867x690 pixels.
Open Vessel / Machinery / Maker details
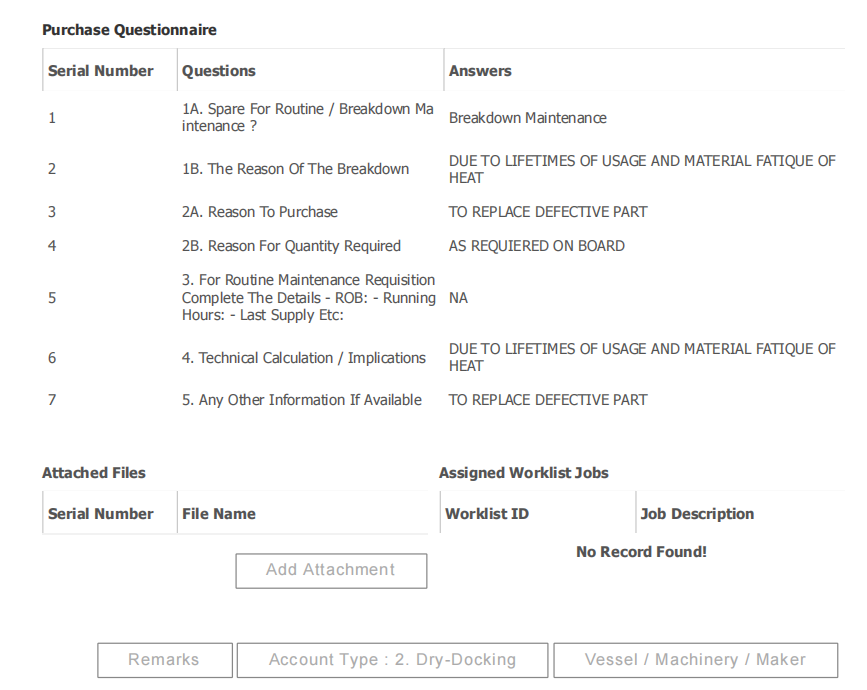tap(695, 660)
